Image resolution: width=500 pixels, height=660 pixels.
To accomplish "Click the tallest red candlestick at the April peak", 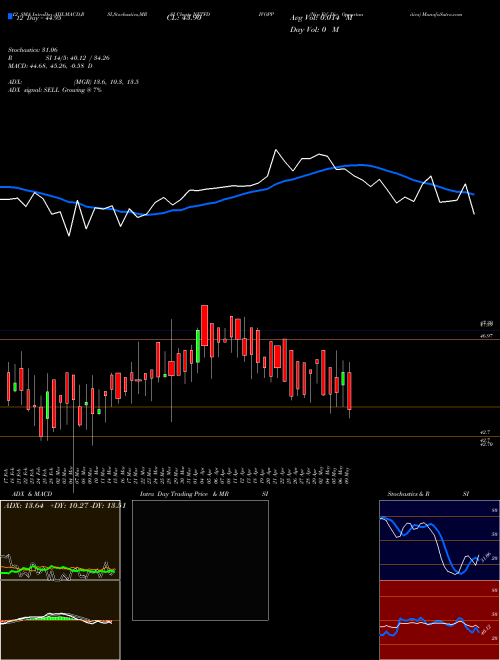I will [x=205, y=325].
